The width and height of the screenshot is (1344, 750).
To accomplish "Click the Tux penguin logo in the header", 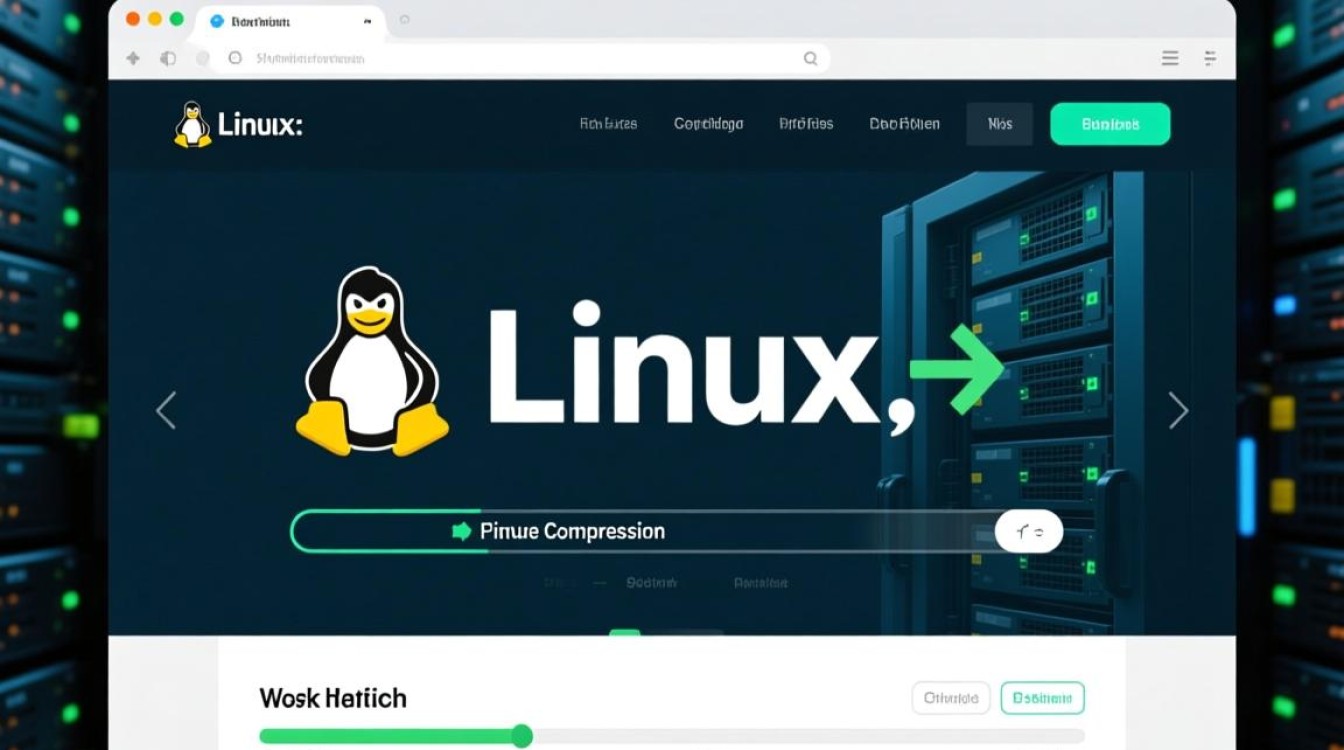I will (191, 123).
